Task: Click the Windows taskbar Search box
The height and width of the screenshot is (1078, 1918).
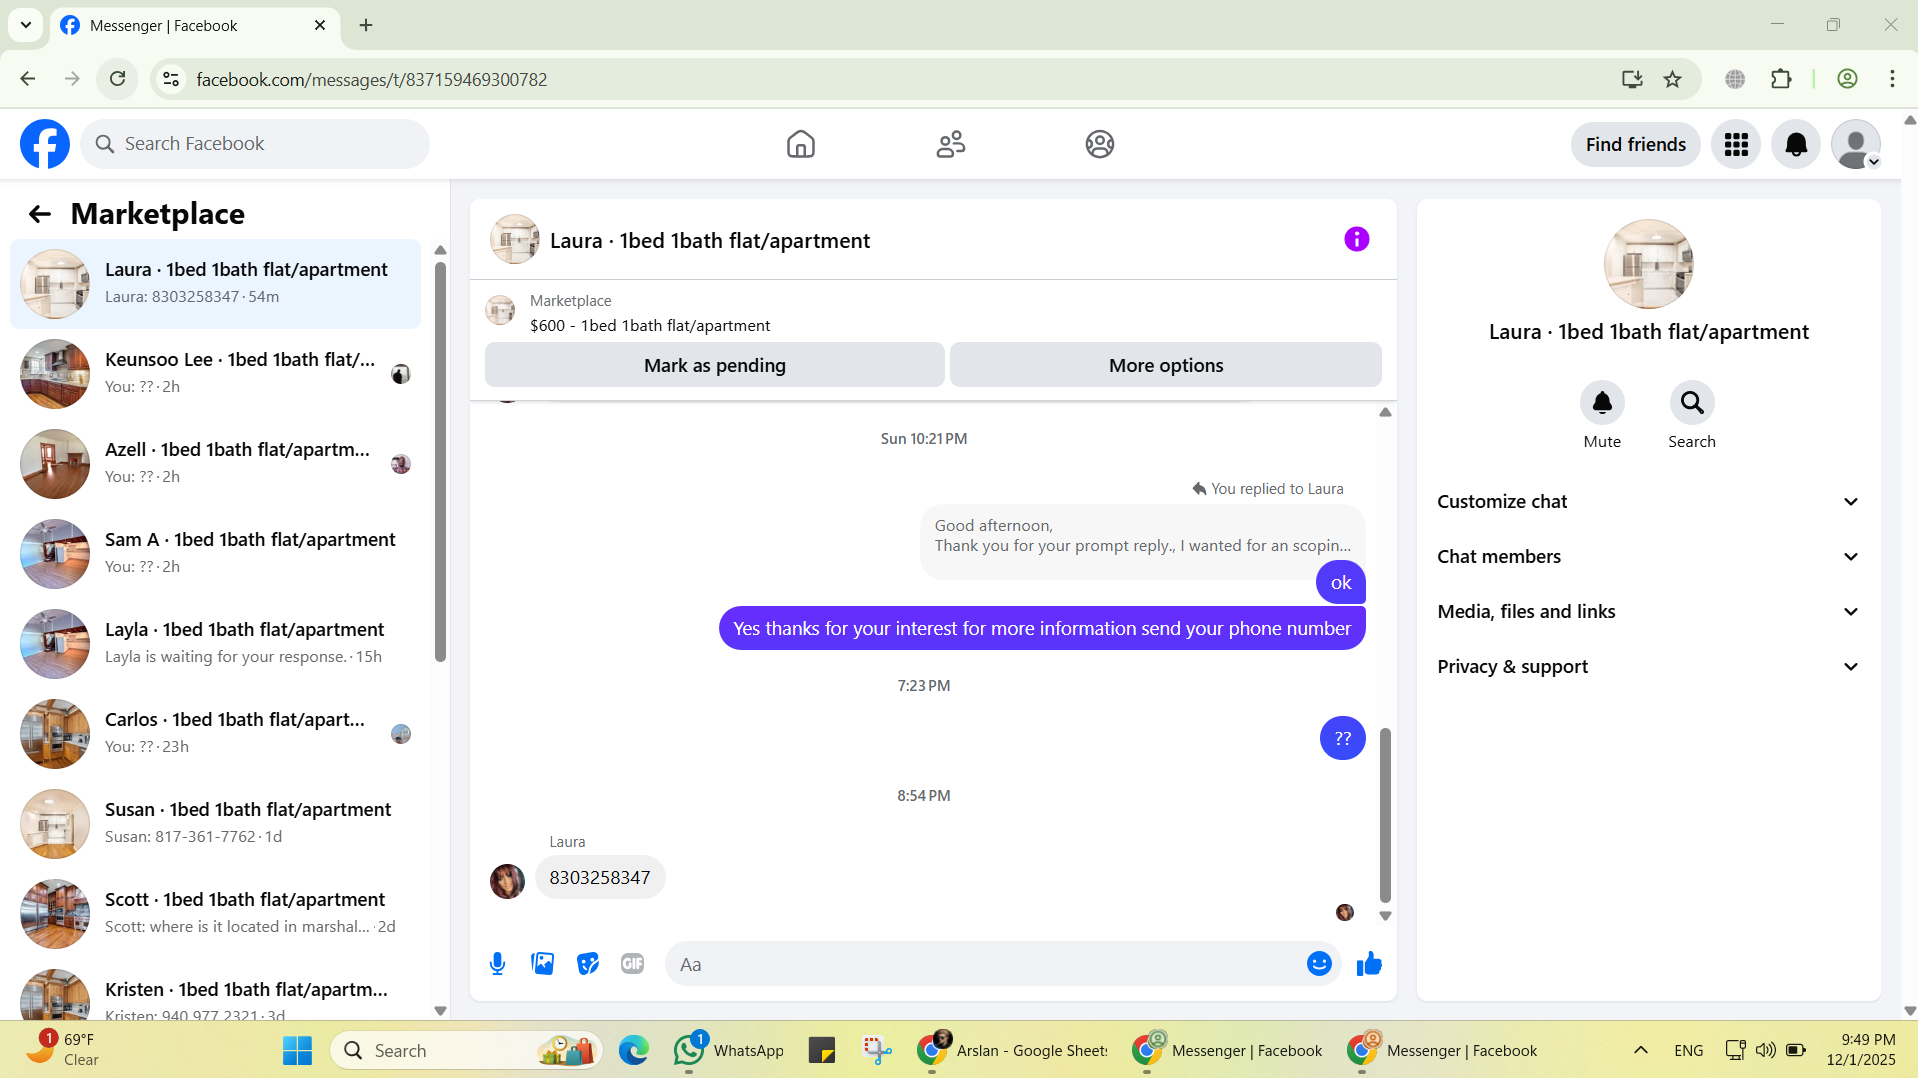Action: (x=466, y=1050)
